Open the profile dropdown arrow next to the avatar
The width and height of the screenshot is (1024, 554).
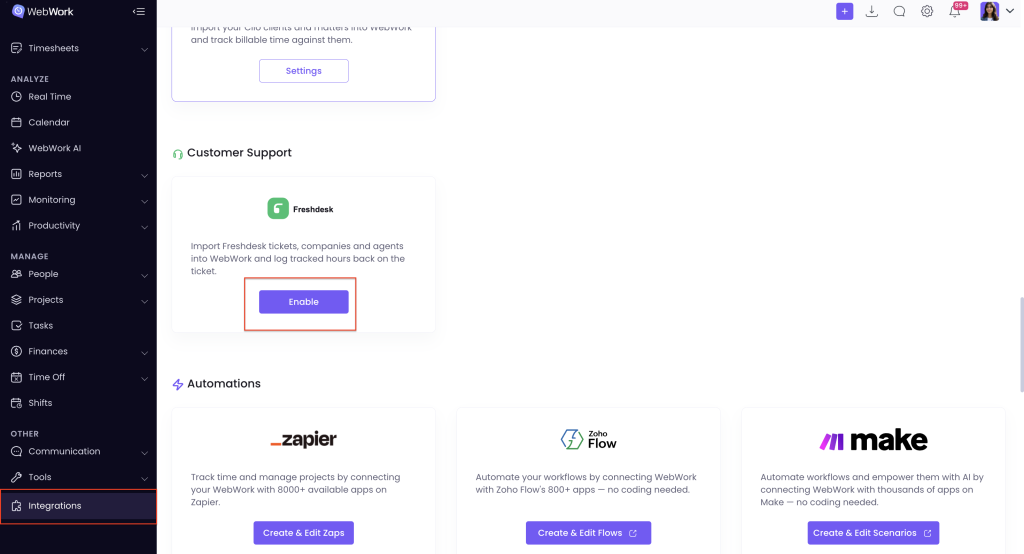(x=1010, y=11)
